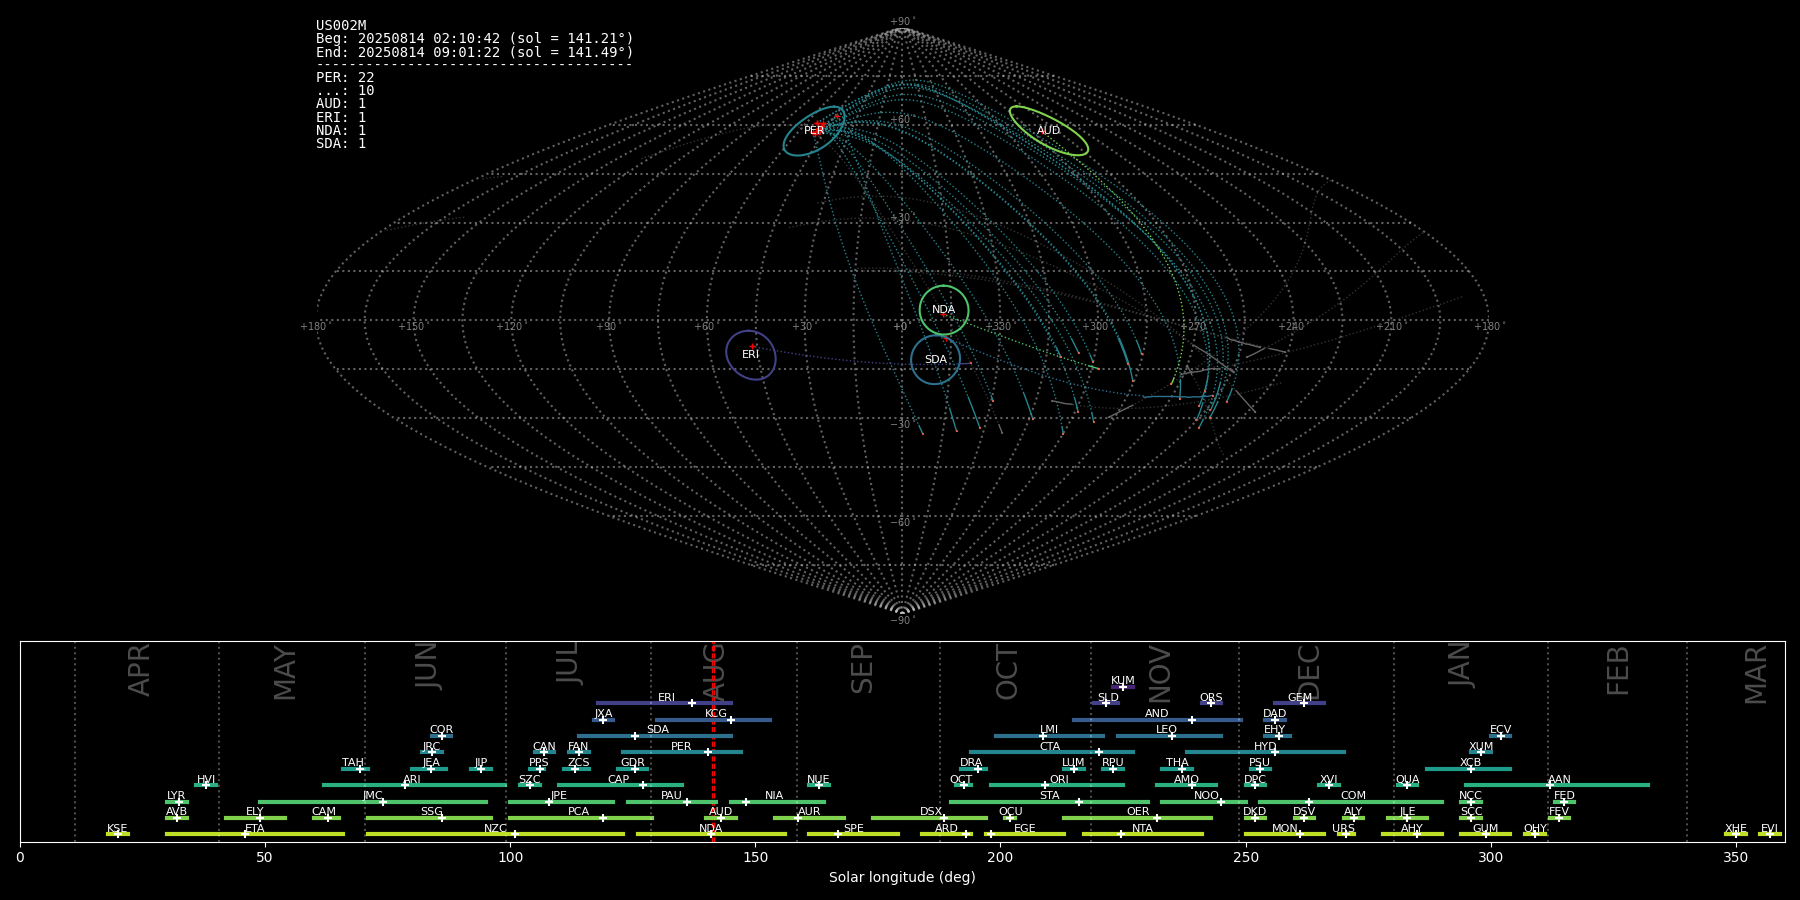Click the +240 longitude grid label
Screen dimensions: 1800x900
[x=1291, y=327]
